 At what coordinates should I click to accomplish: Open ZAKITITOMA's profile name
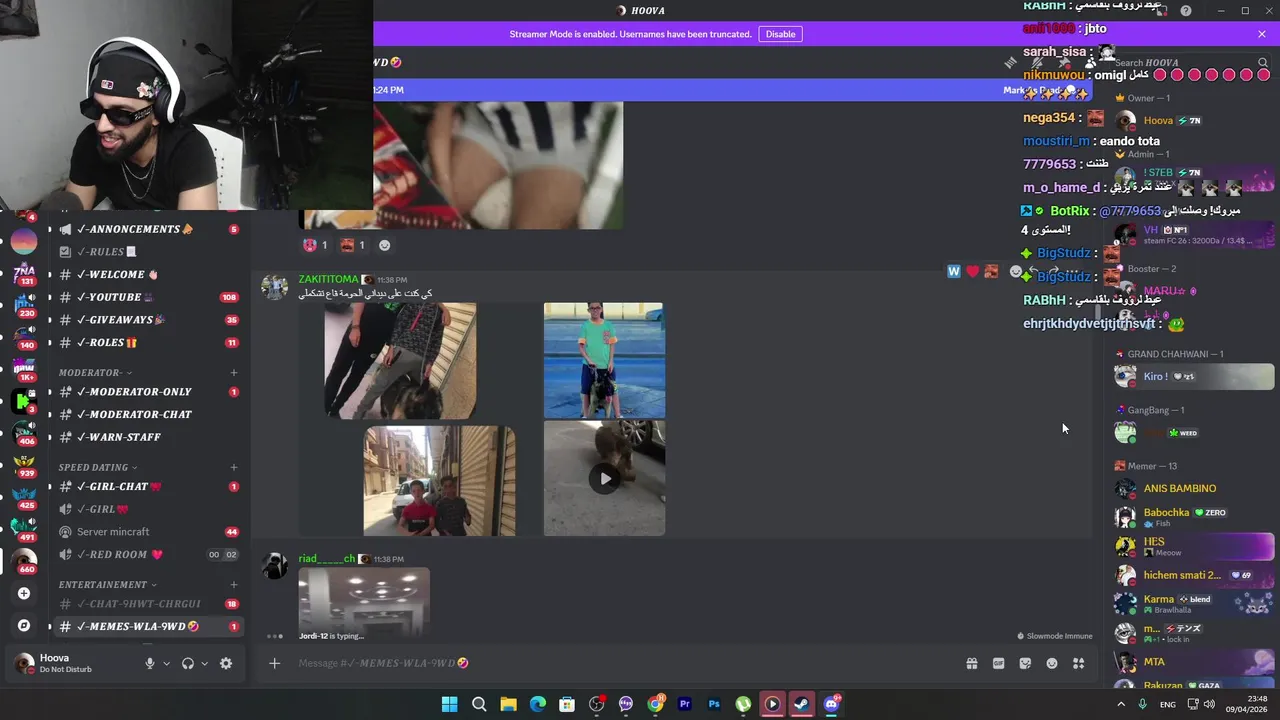[328, 279]
